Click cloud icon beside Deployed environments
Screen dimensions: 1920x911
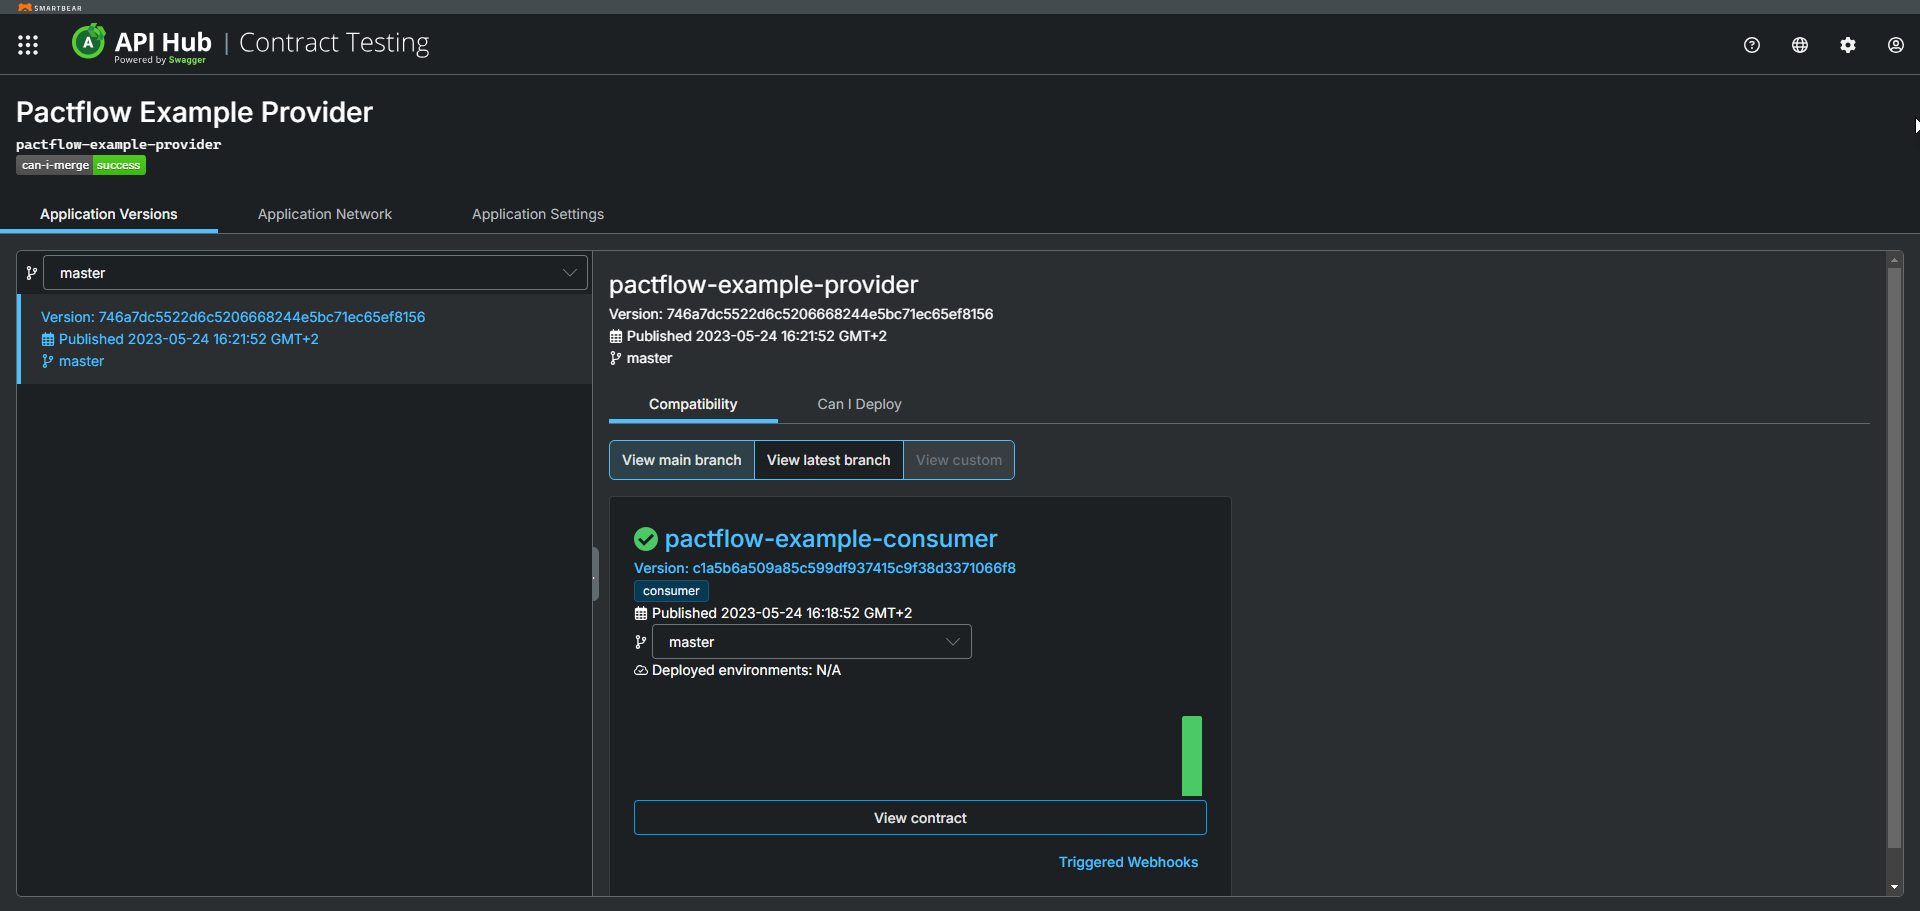pyautogui.click(x=641, y=670)
